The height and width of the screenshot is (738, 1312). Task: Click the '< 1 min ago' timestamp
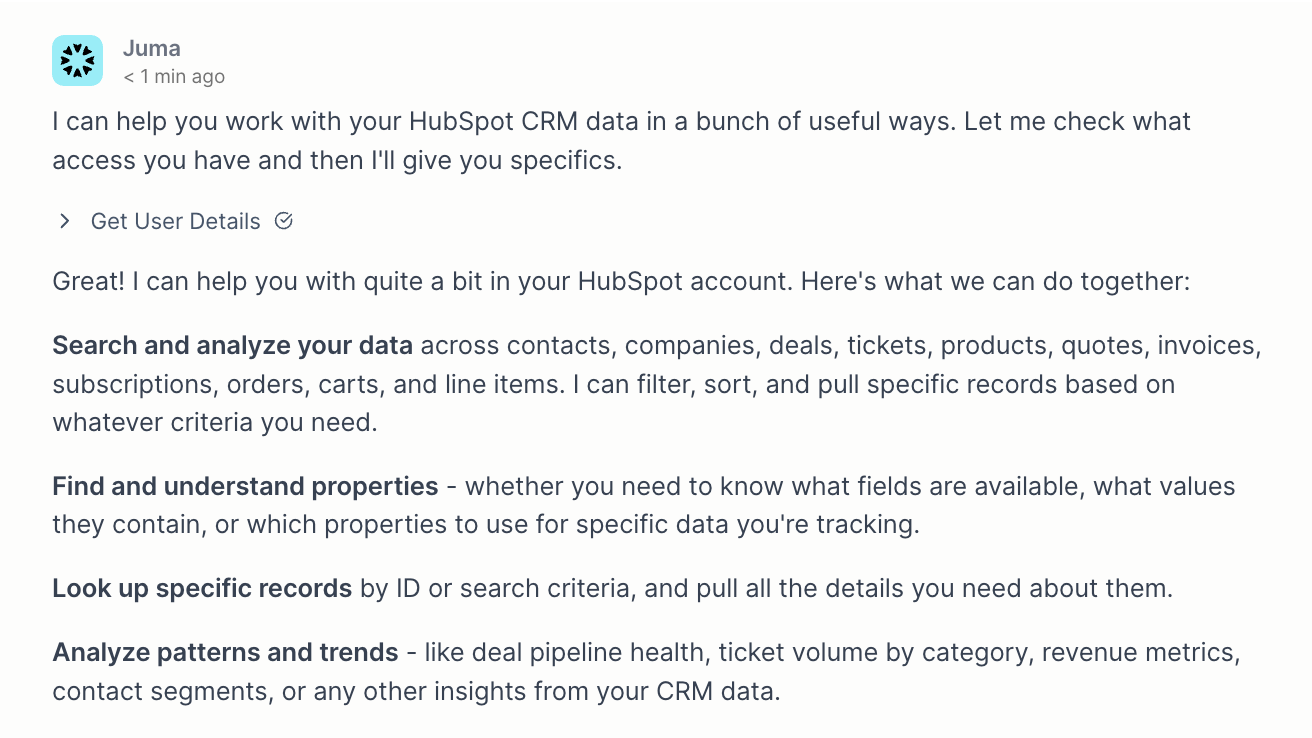click(x=174, y=76)
